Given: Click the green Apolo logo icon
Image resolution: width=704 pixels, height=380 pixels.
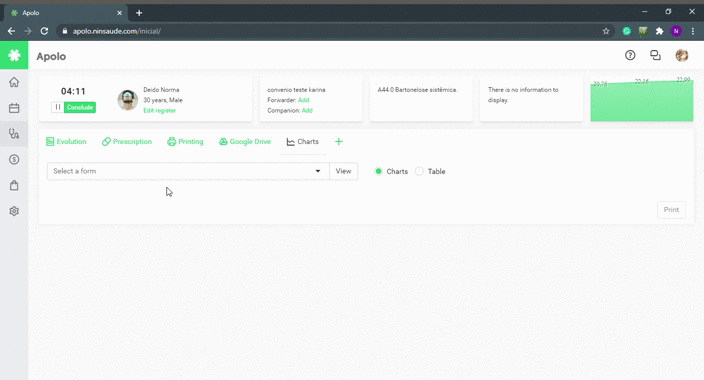Looking at the screenshot, I should point(14,55).
